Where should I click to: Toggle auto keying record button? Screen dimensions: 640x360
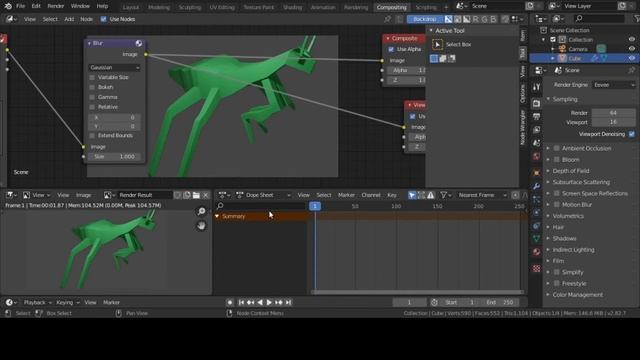click(x=230, y=302)
